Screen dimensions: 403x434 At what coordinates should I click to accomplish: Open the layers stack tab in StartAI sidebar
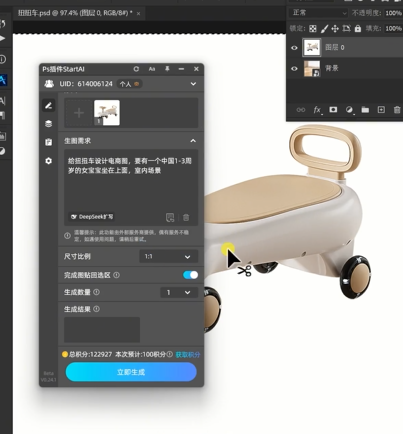[49, 124]
